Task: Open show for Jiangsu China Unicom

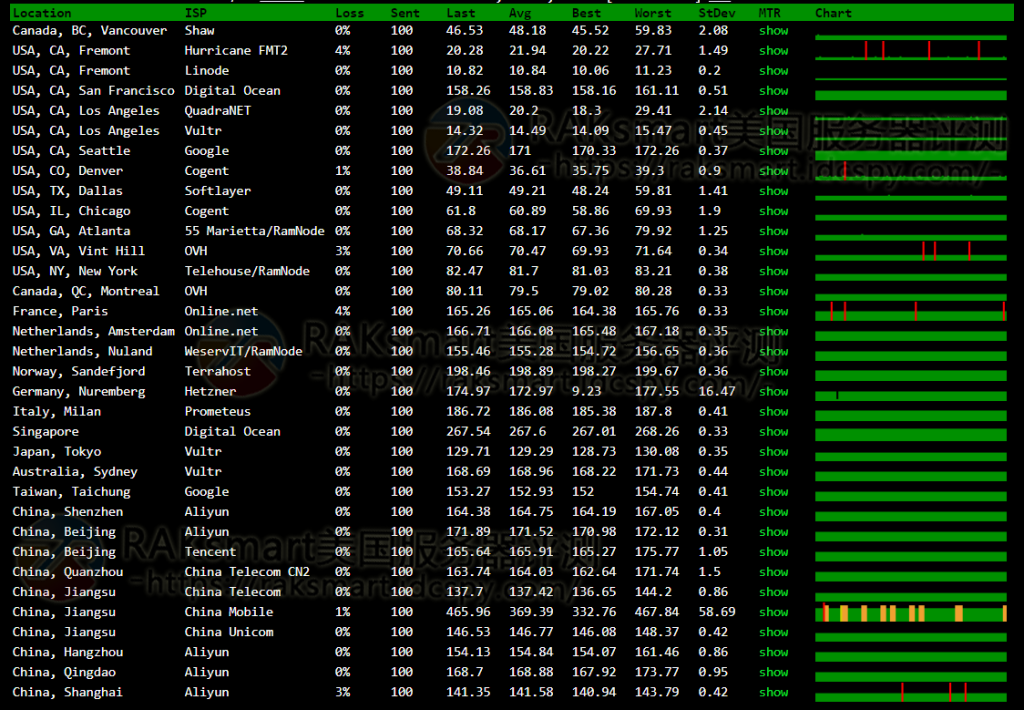Action: point(773,632)
